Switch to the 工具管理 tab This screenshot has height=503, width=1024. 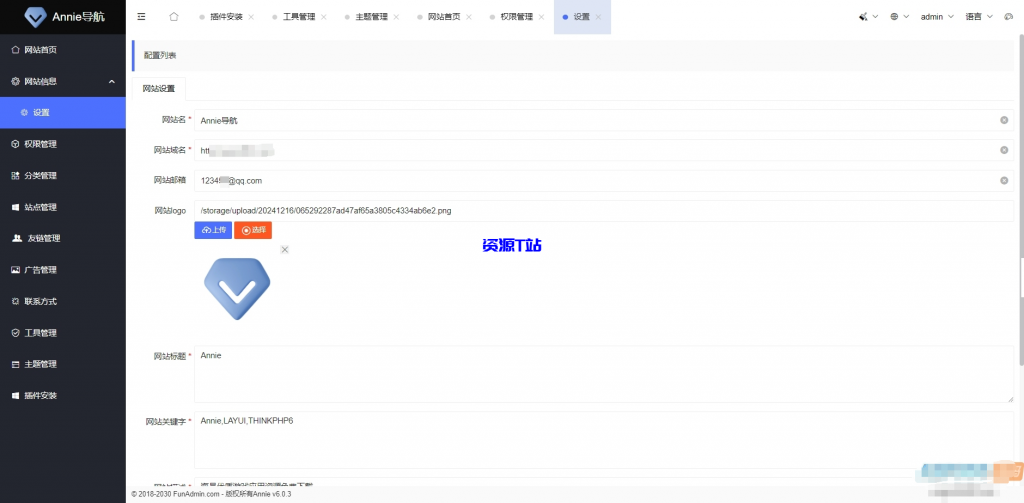click(x=299, y=17)
